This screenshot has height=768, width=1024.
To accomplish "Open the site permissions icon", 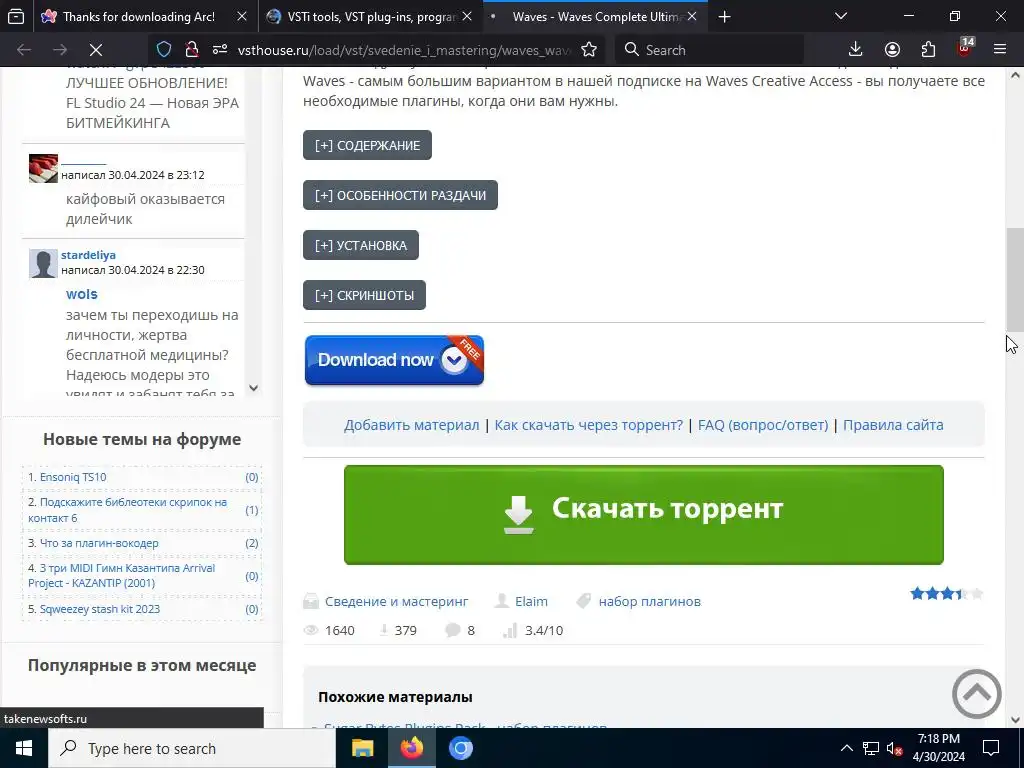I will click(x=220, y=50).
